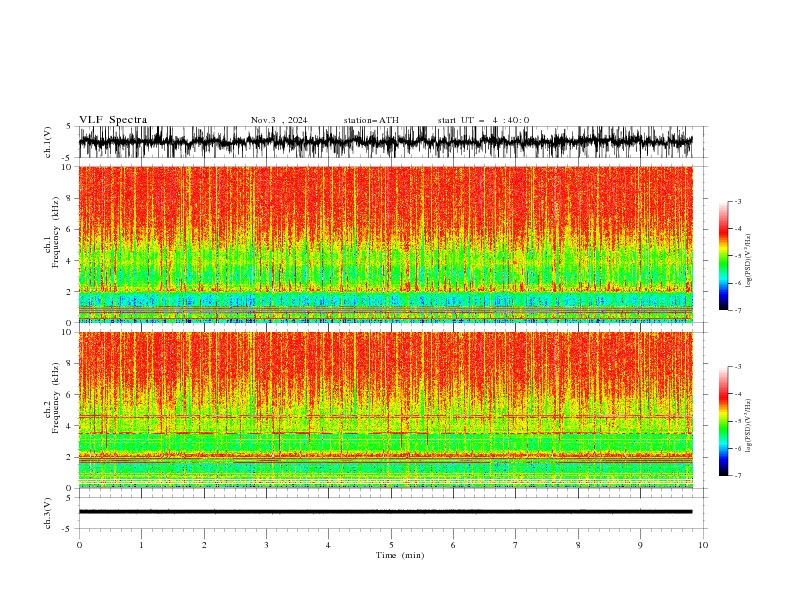The image size is (792, 612).
Task: Click inside the ch.2 spectrogram panel
Action: pos(385,410)
